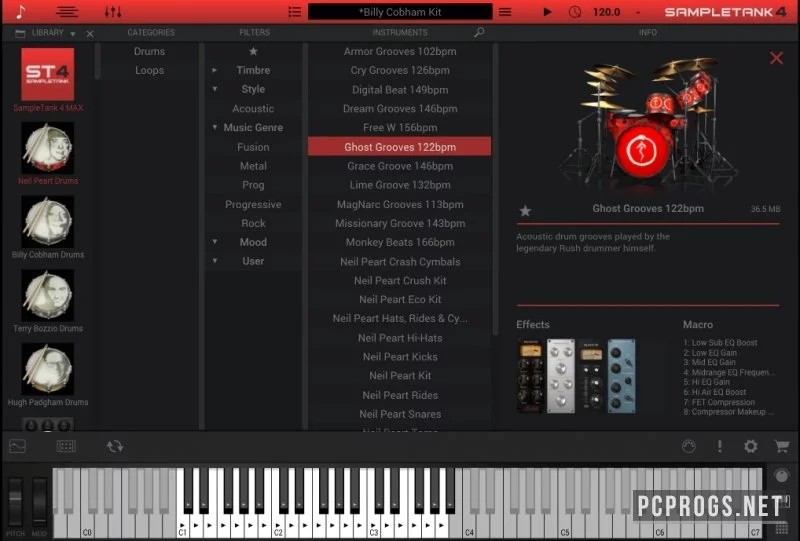Close the Library panel with X
The image size is (800, 541).
click(90, 34)
